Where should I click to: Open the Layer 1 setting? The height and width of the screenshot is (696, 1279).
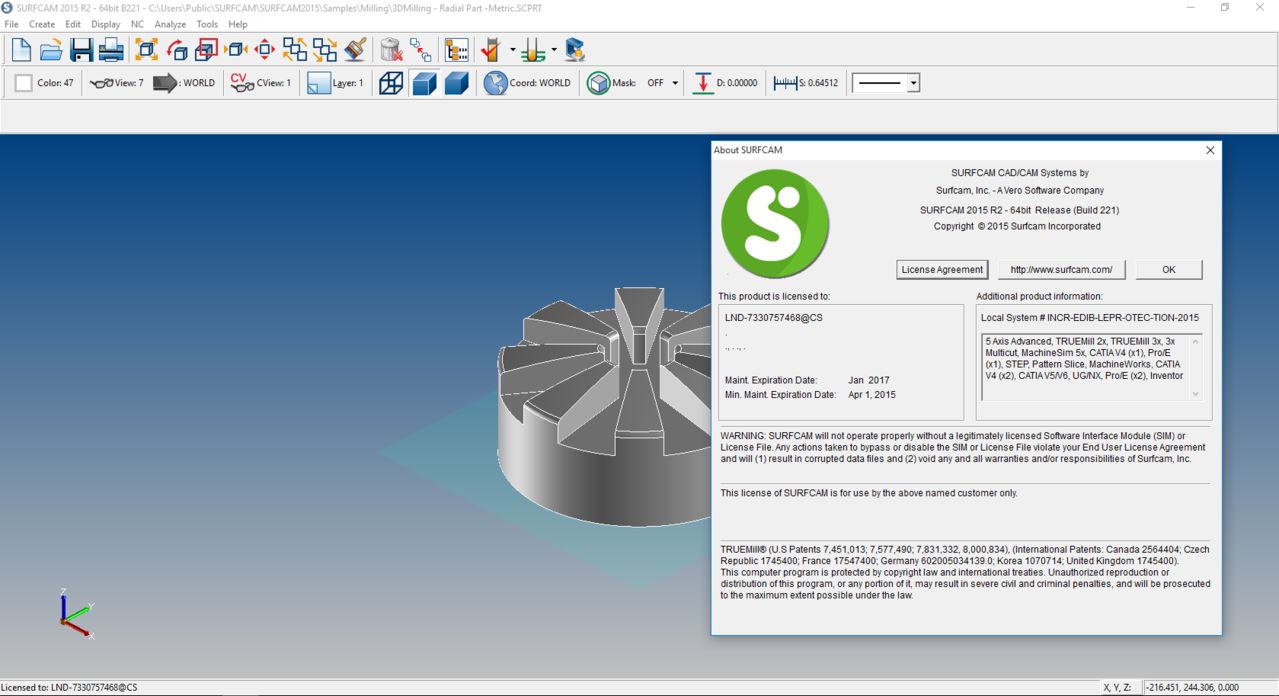pos(335,83)
